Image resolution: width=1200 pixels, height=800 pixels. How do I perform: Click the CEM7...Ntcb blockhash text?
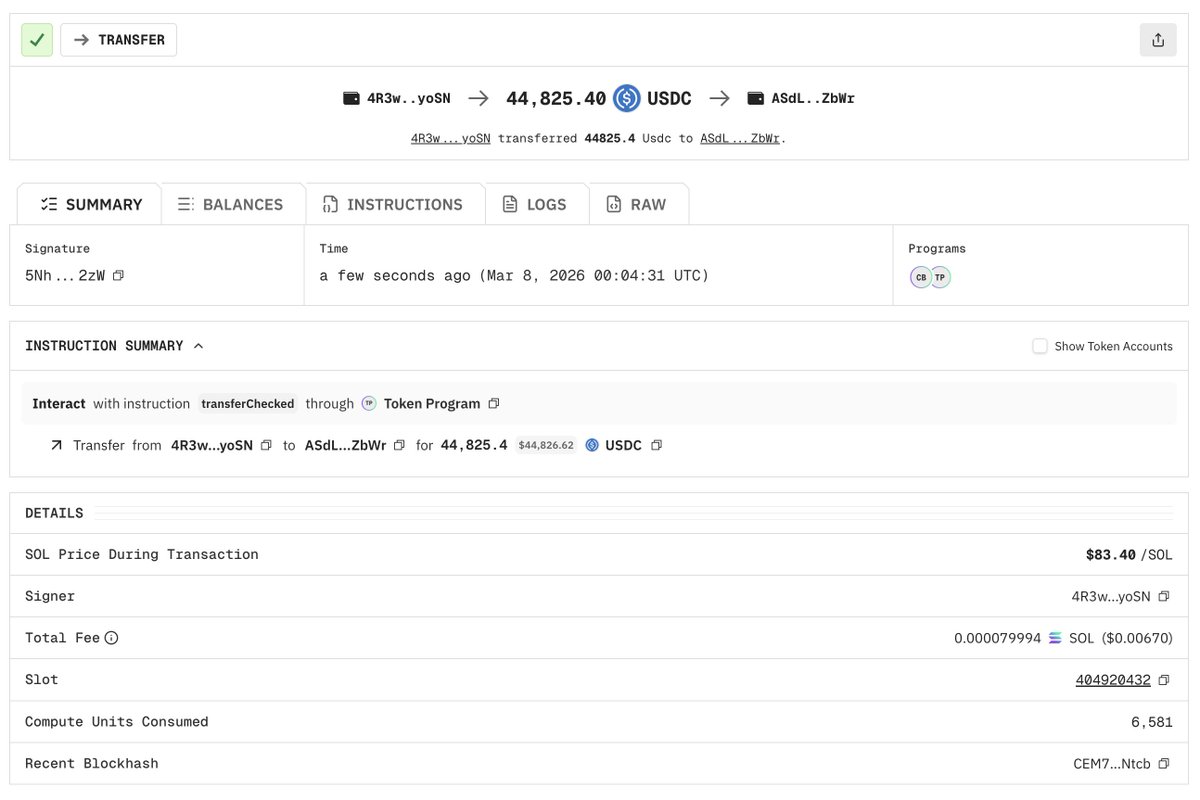click(1112, 763)
